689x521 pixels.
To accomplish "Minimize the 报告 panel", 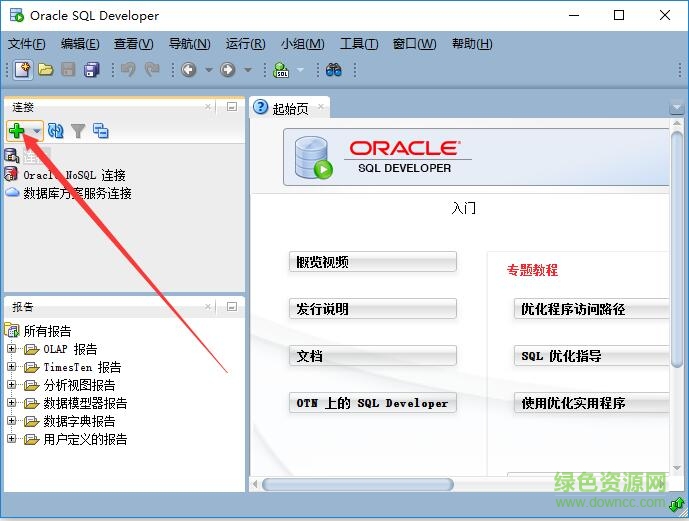I will point(232,306).
